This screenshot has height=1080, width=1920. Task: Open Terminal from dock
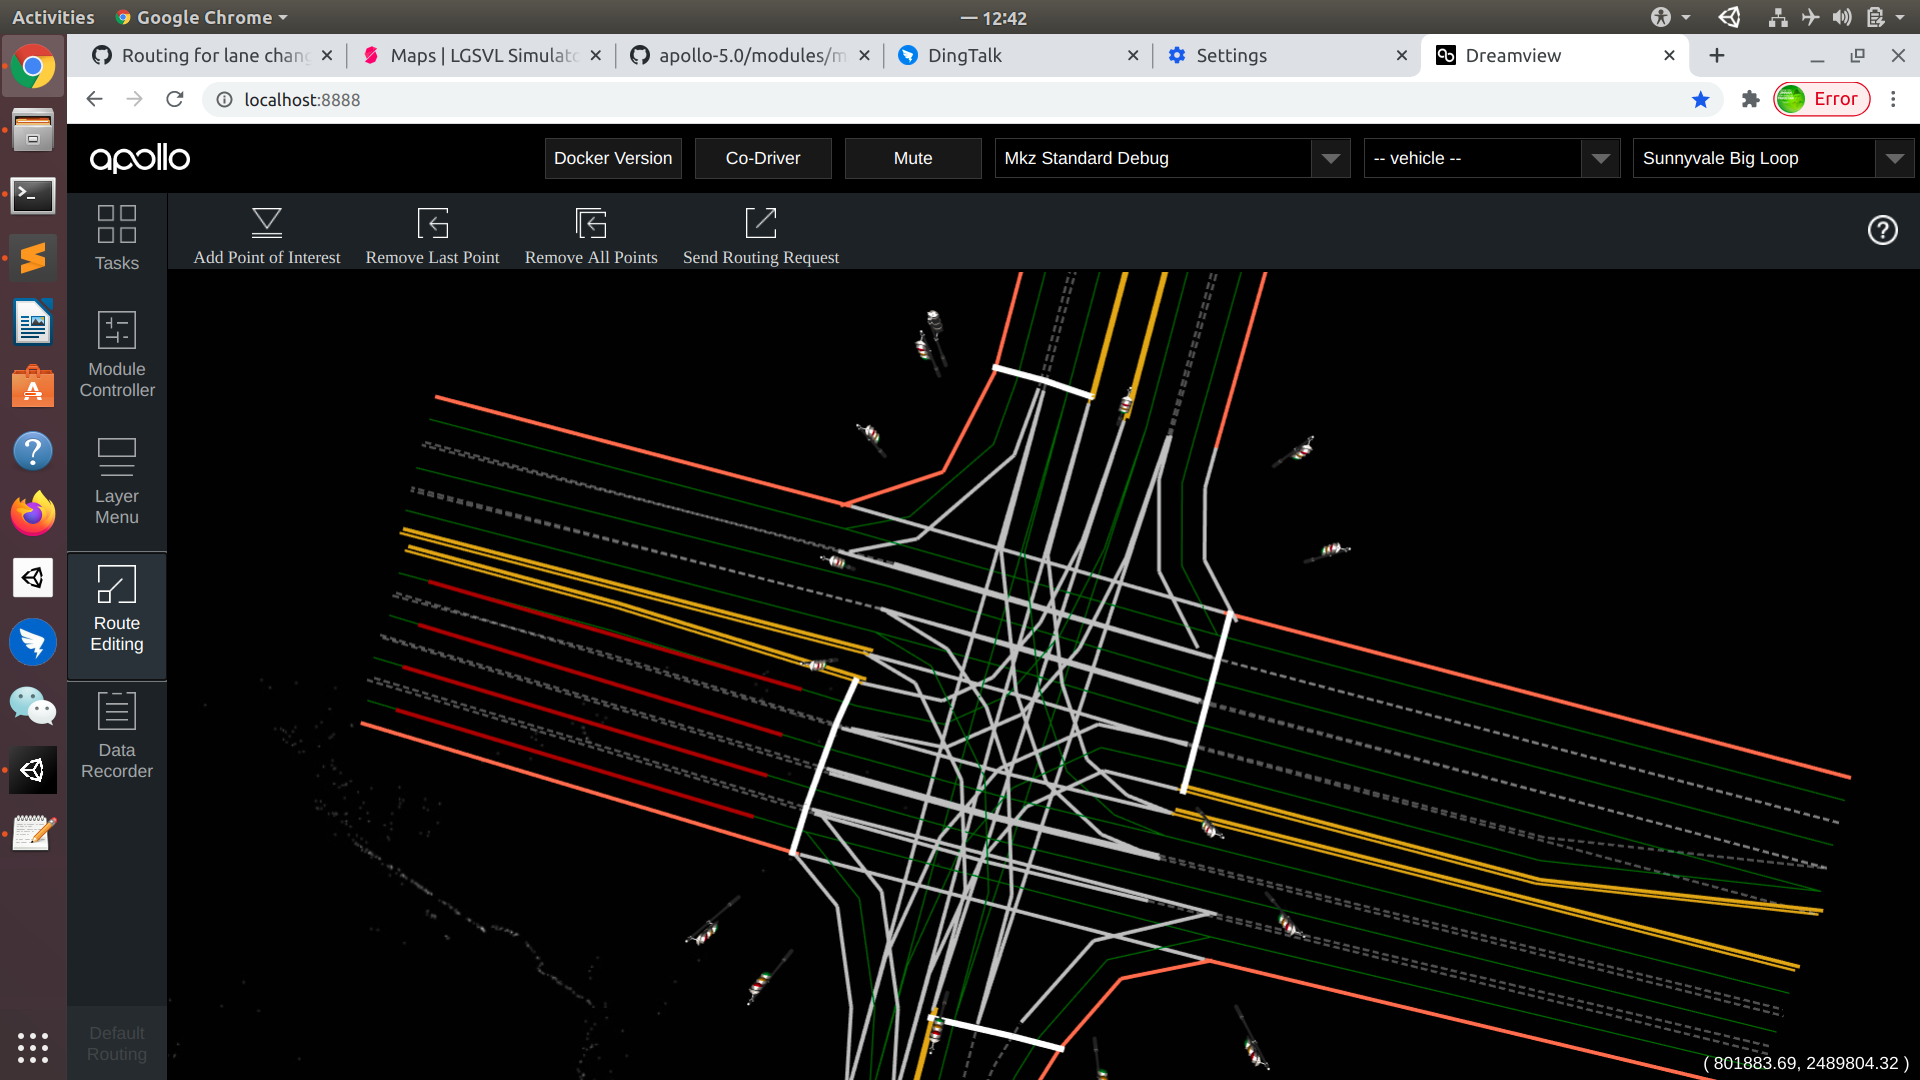pos(33,194)
